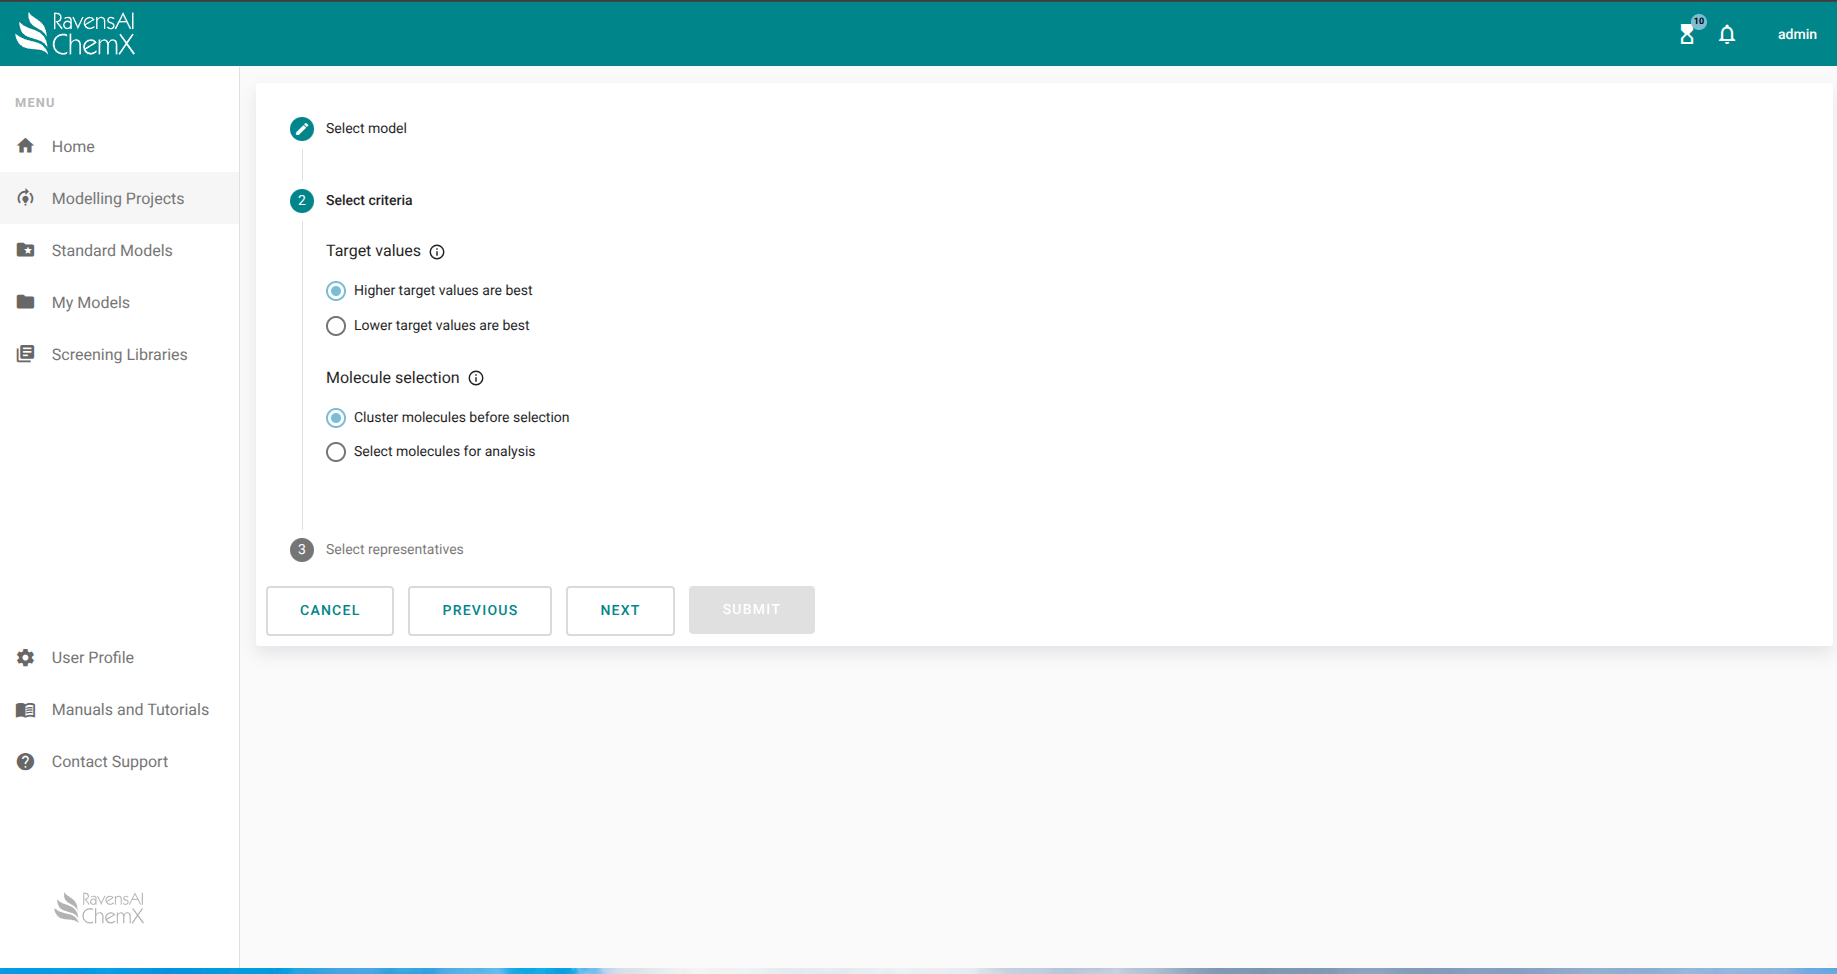Open the admin user menu
This screenshot has height=974, width=1837.
[1796, 35]
